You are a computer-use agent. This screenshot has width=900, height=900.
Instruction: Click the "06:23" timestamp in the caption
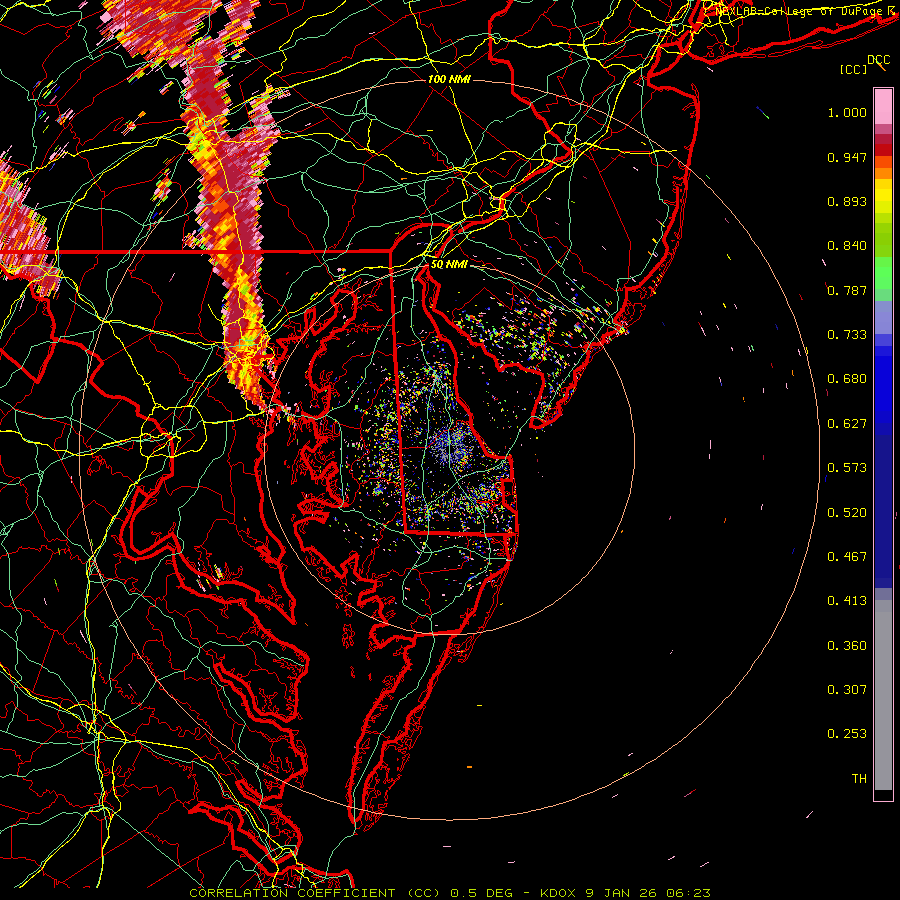click(688, 893)
